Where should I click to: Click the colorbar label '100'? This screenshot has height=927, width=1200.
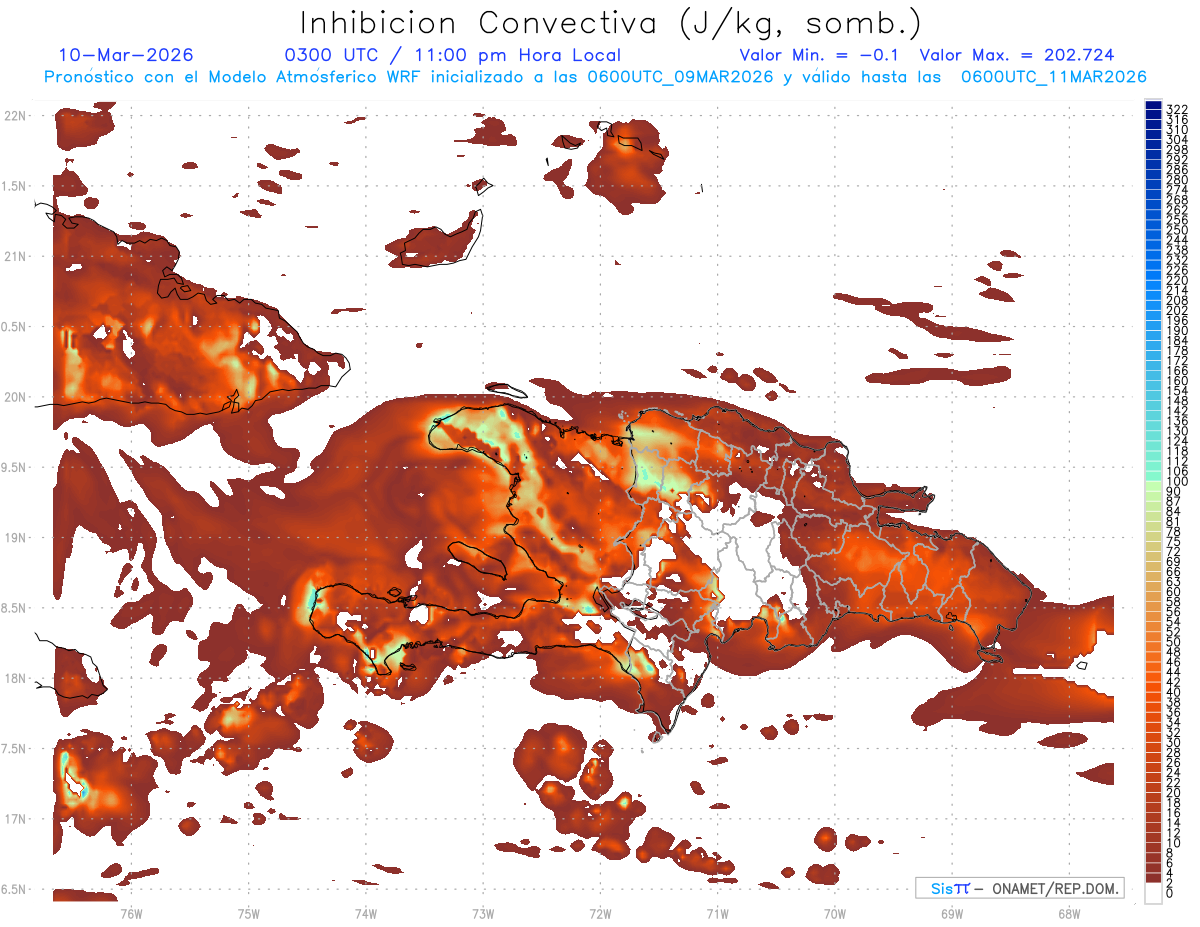point(1176,482)
